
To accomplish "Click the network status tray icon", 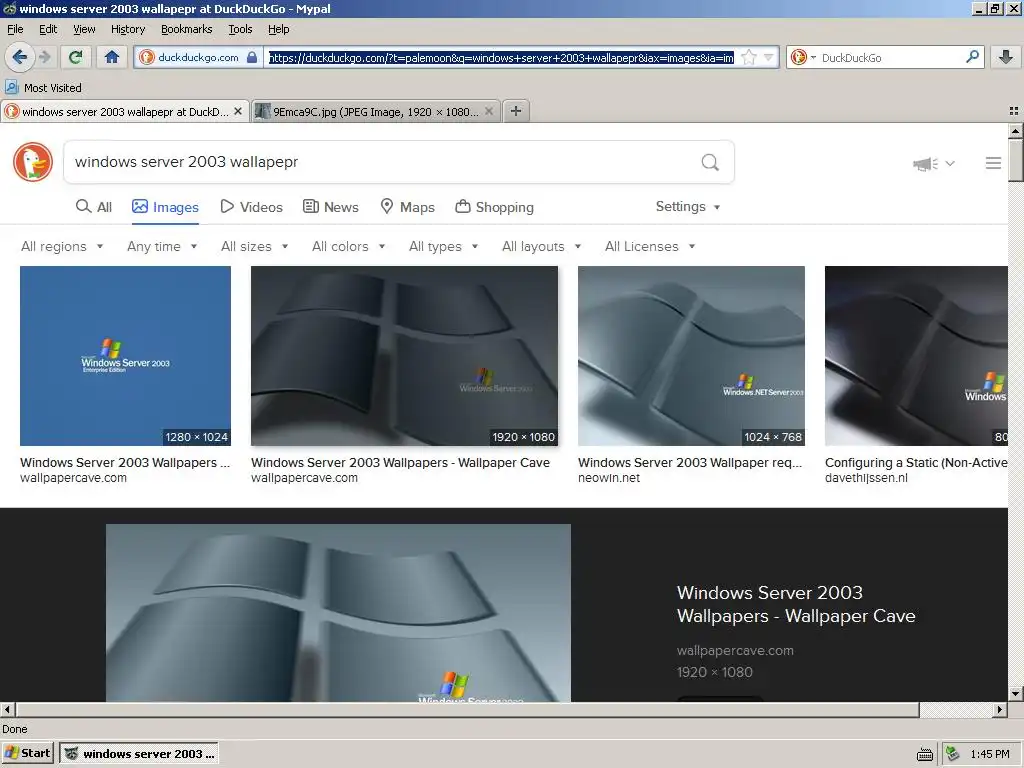I will 953,754.
